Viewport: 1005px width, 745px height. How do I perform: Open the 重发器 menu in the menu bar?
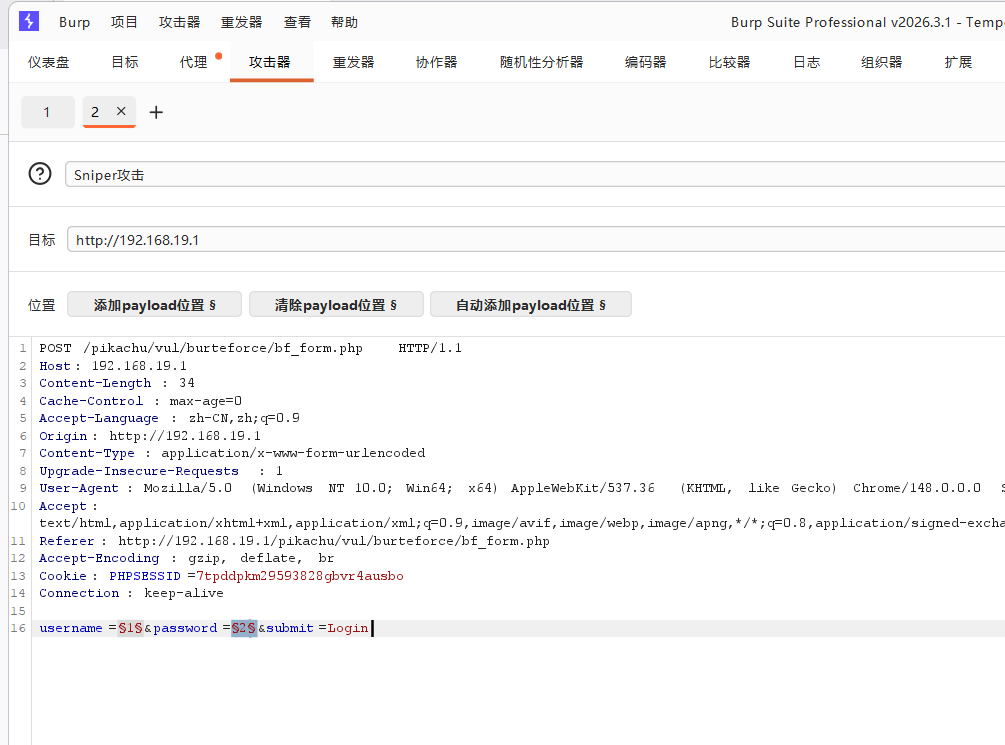pyautogui.click(x=242, y=22)
